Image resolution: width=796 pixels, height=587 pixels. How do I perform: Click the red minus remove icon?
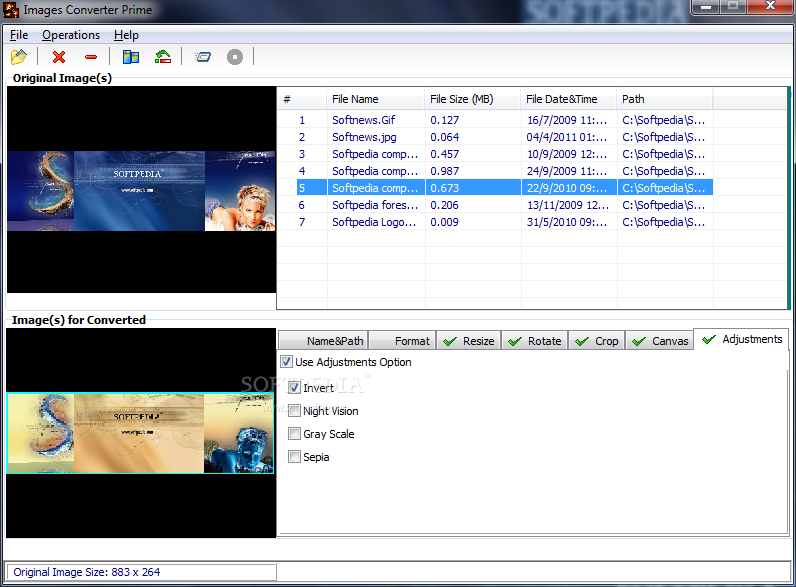(91, 57)
